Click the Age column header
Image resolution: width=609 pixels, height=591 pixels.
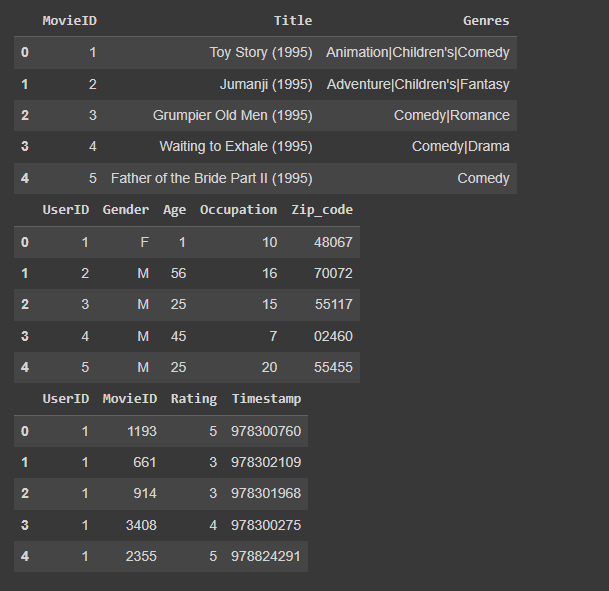click(x=174, y=210)
